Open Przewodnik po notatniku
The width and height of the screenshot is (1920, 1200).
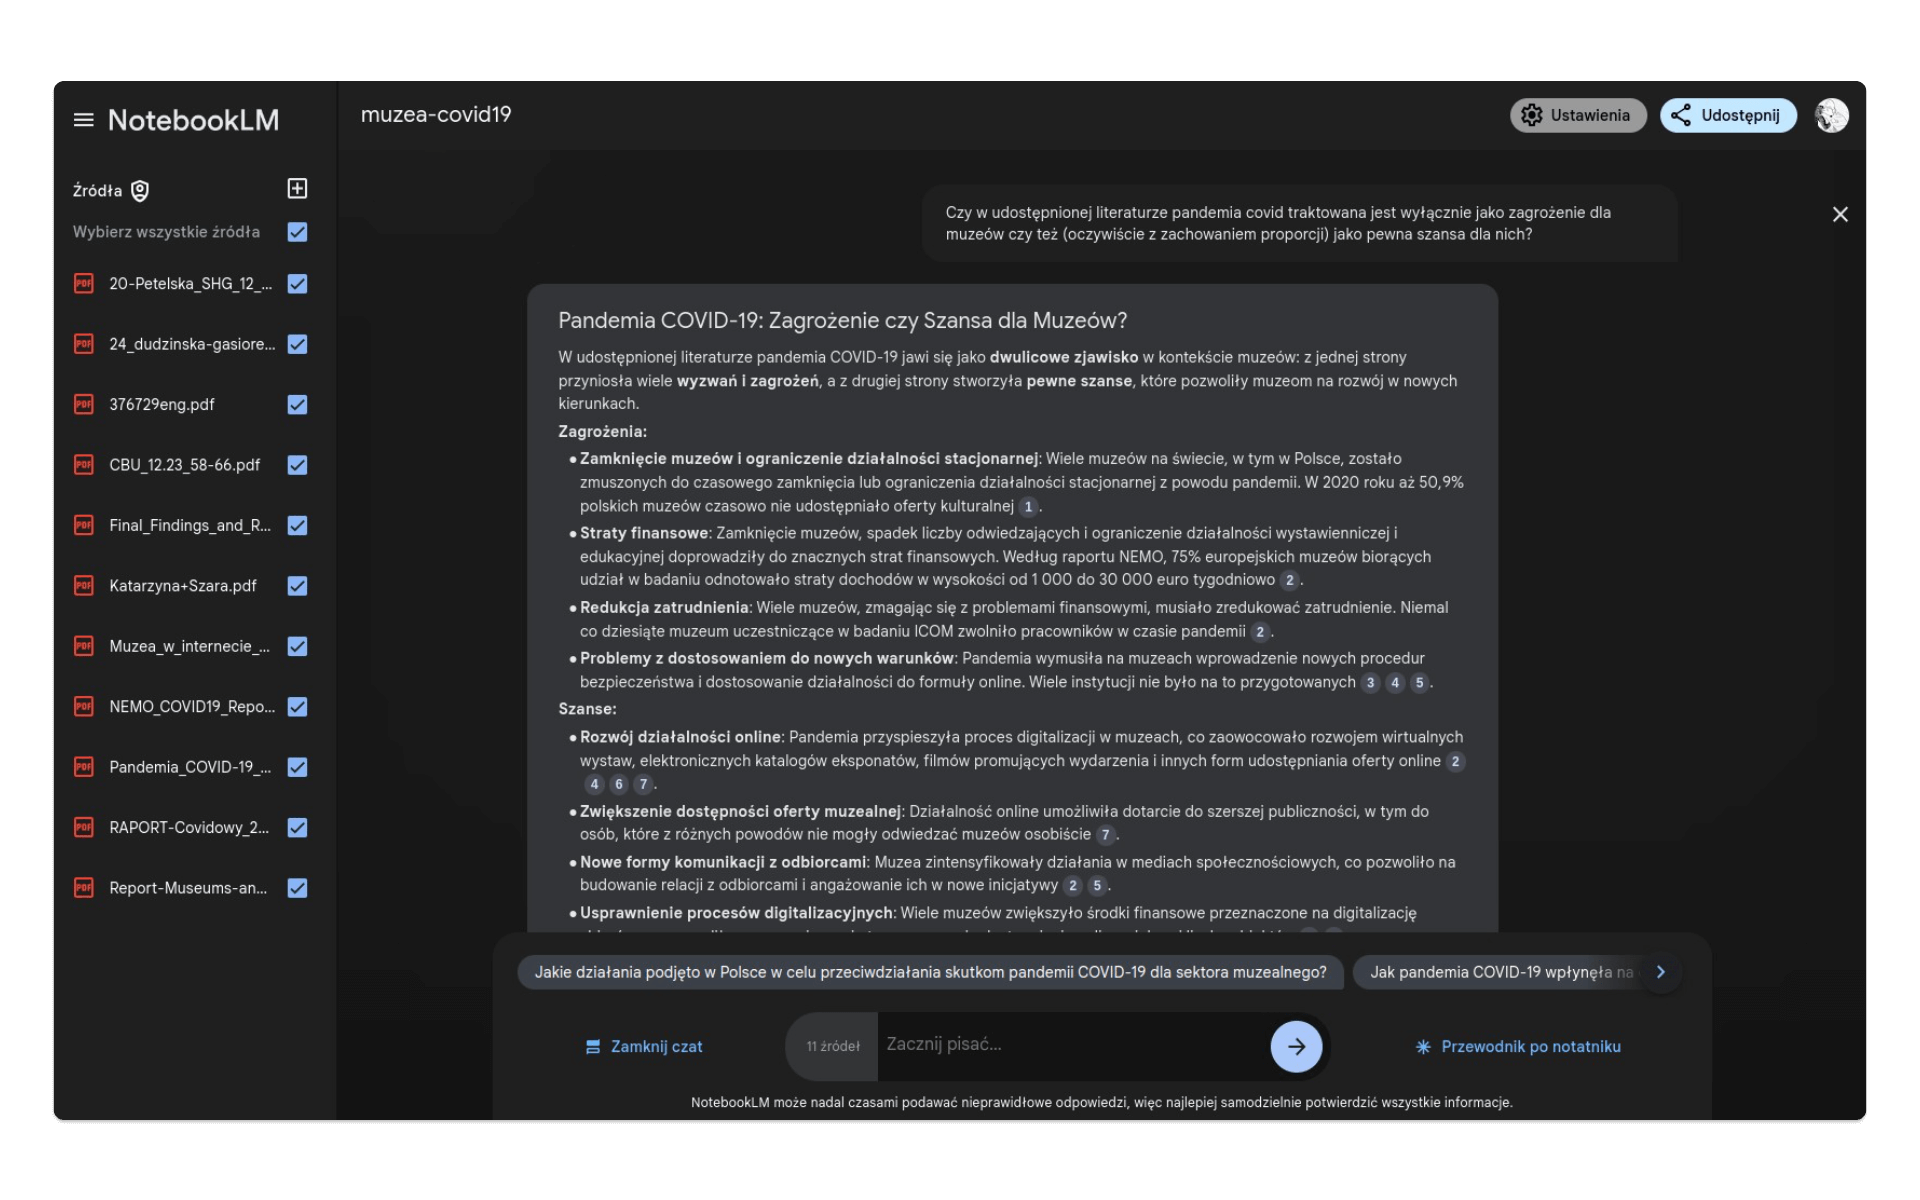[1518, 1047]
